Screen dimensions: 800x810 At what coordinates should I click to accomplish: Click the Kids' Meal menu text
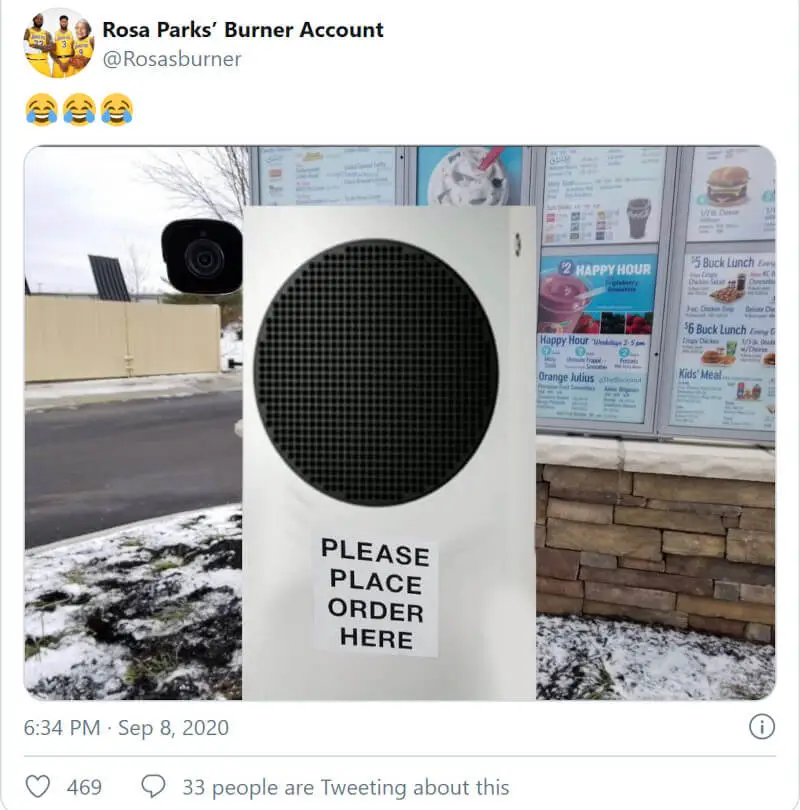pyautogui.click(x=700, y=375)
